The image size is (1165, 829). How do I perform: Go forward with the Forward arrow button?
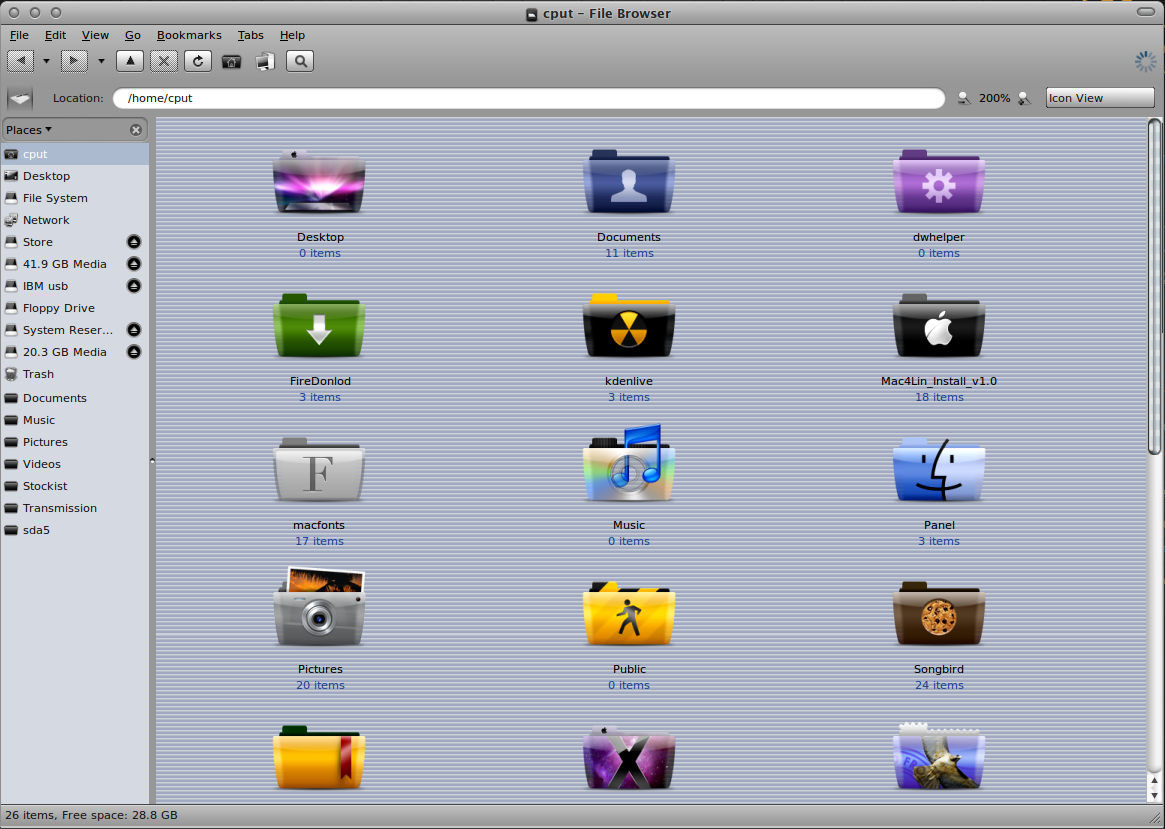74,61
